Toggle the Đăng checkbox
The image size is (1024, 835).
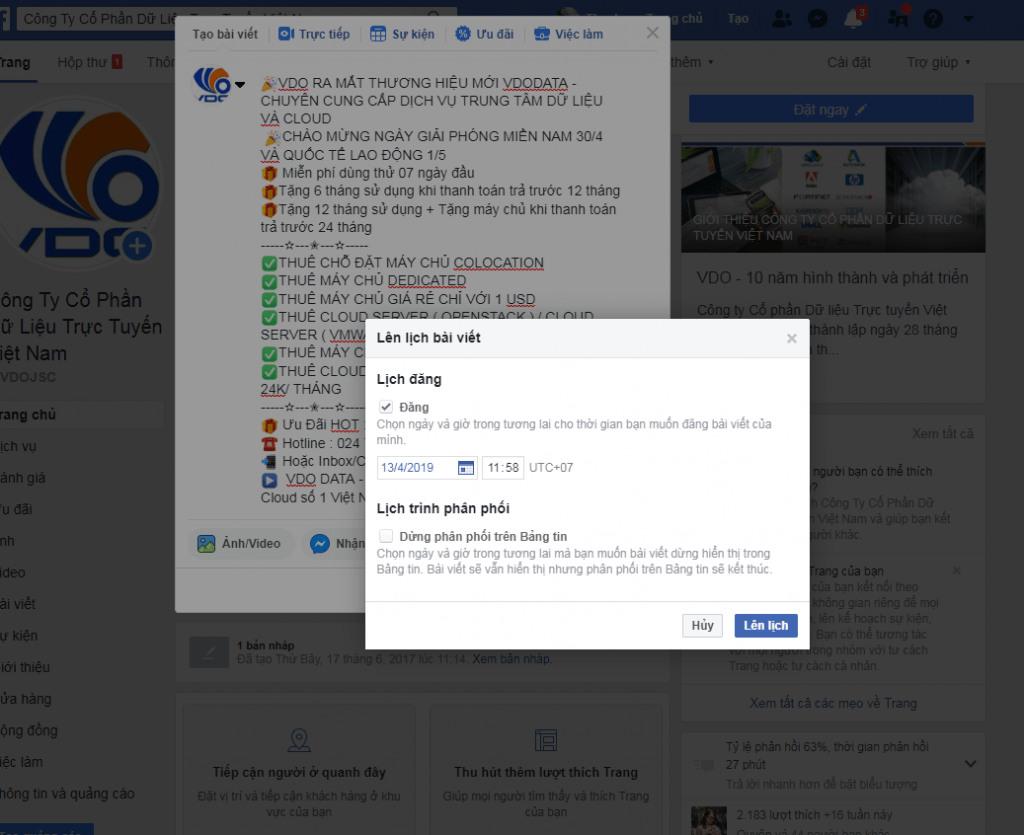pyautogui.click(x=386, y=407)
